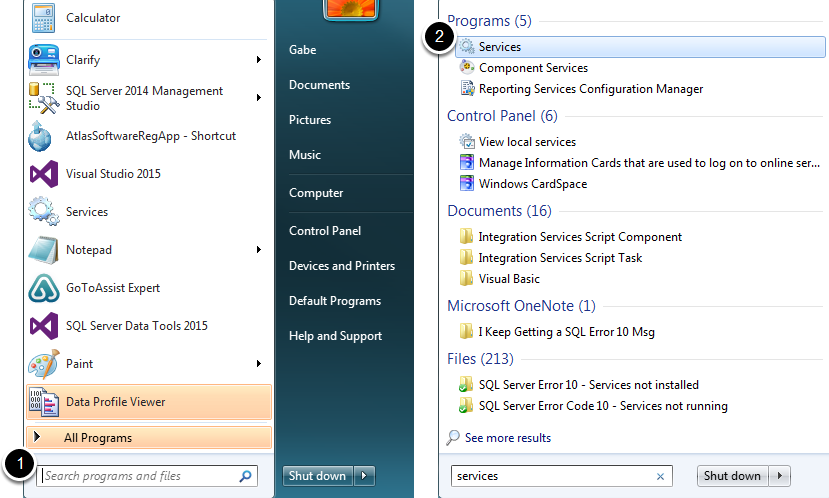Screen dimensions: 829x498
Task: Open Documents from the start menu
Action: [319, 85]
